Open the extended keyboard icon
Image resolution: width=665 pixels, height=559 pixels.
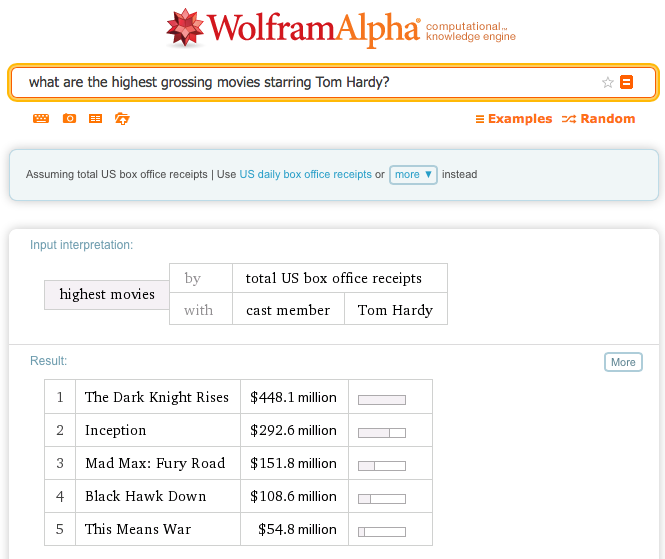[x=41, y=119]
